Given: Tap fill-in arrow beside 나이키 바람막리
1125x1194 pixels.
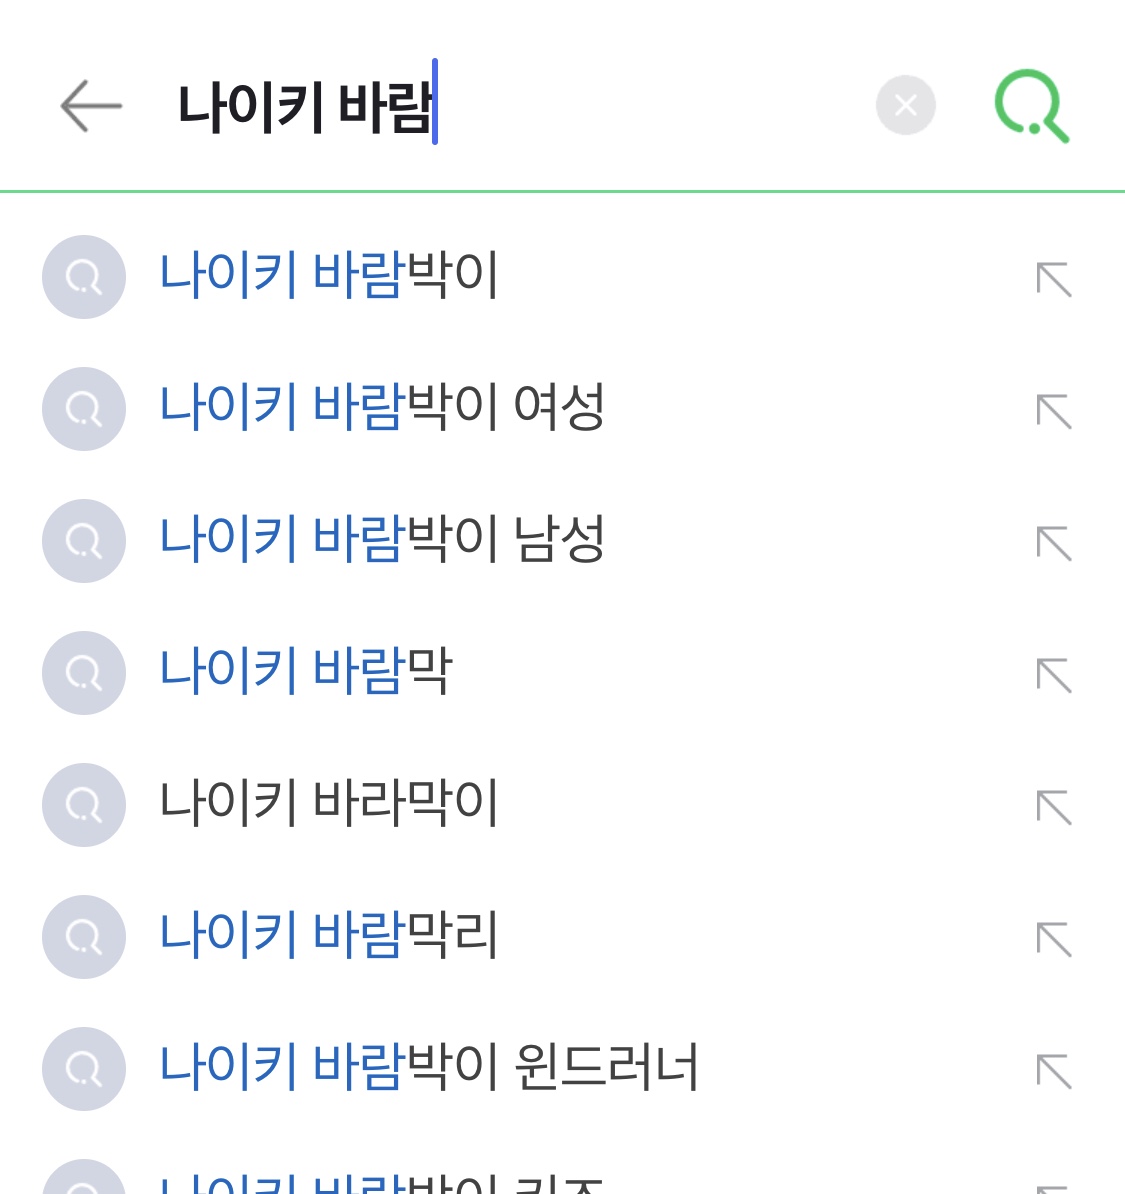Looking at the screenshot, I should tap(1054, 939).
